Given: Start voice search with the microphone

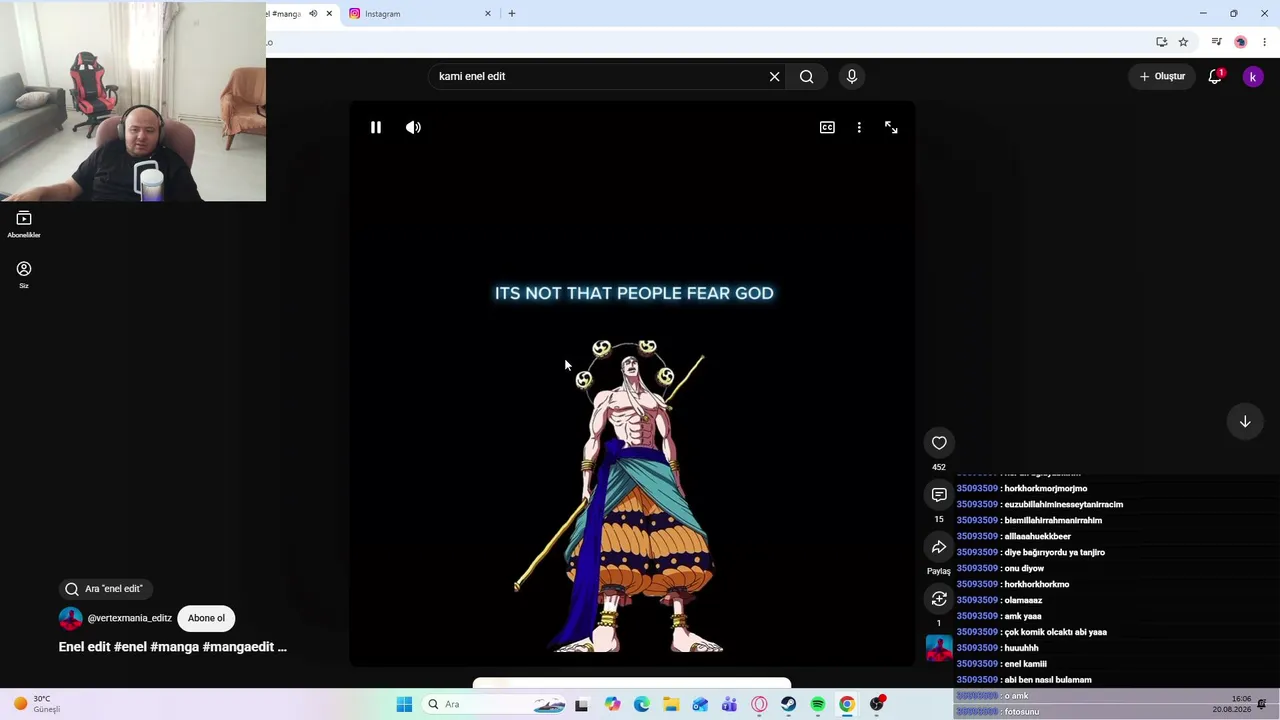Looking at the screenshot, I should 852,77.
